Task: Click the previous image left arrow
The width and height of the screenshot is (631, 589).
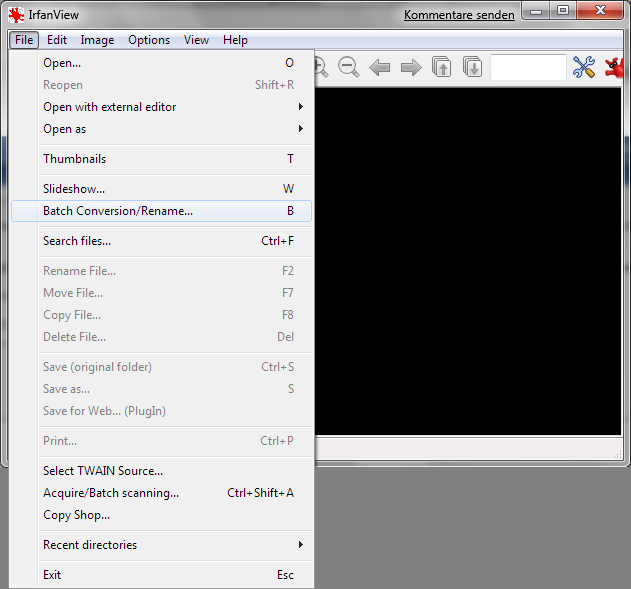Action: [x=379, y=67]
